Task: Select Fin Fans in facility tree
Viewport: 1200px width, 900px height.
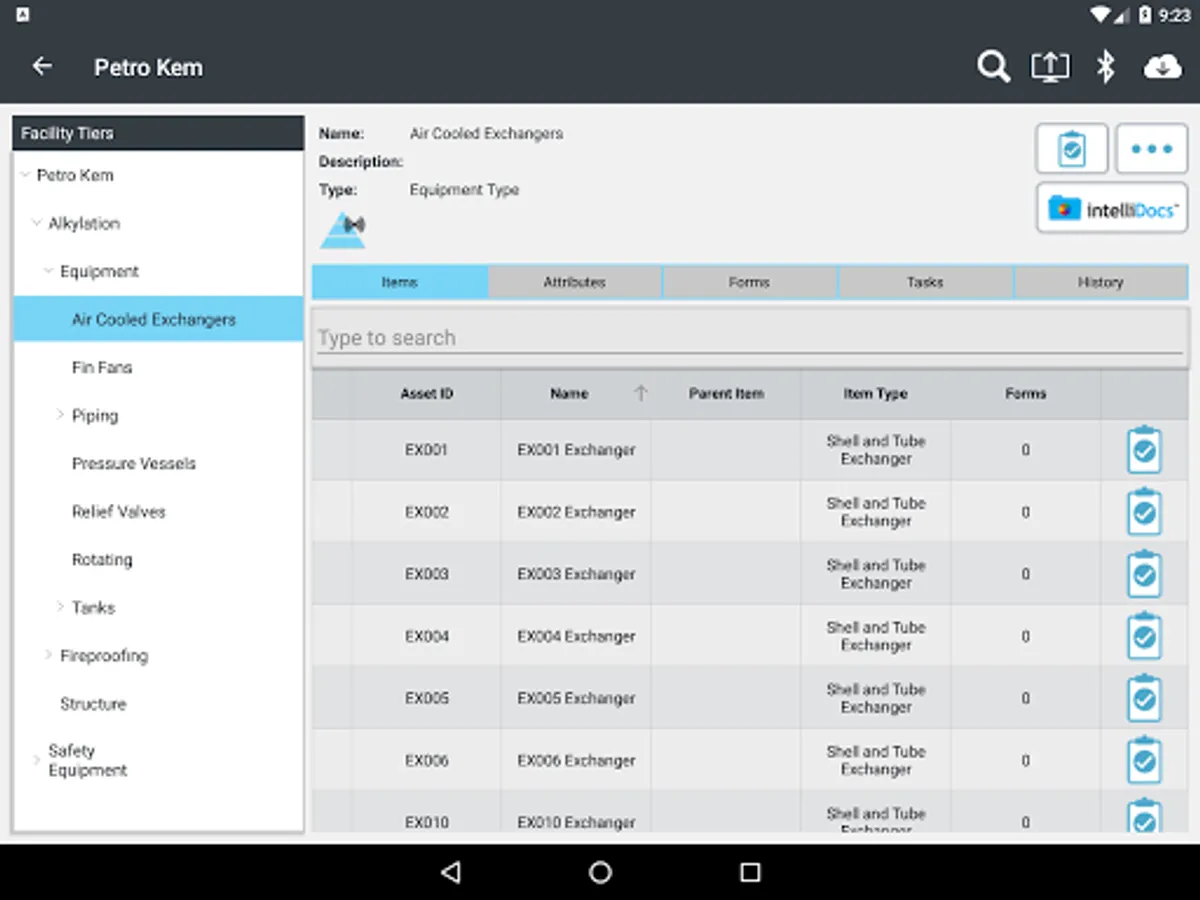Action: [102, 367]
